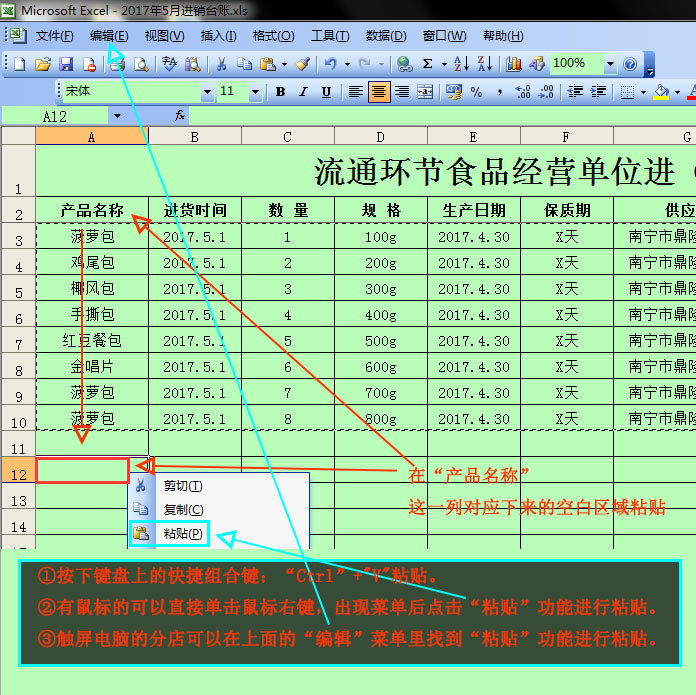The image size is (696, 695).
Task: Click the Cut scissors toolbar icon
Action: 220,64
